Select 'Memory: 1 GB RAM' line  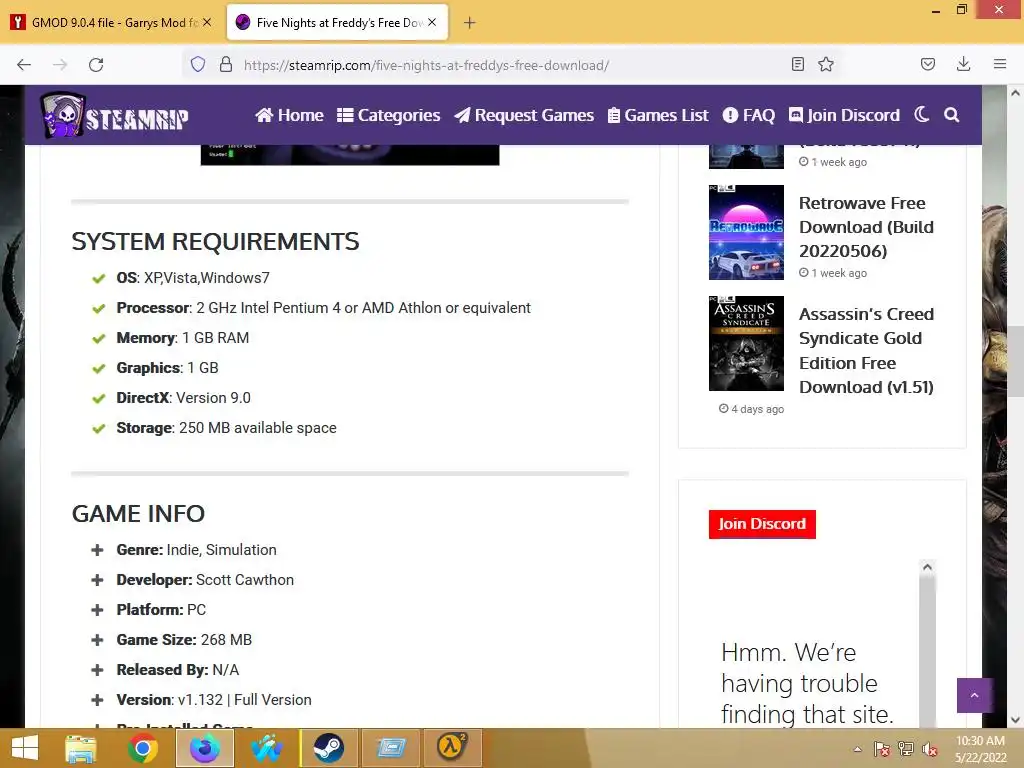183,338
